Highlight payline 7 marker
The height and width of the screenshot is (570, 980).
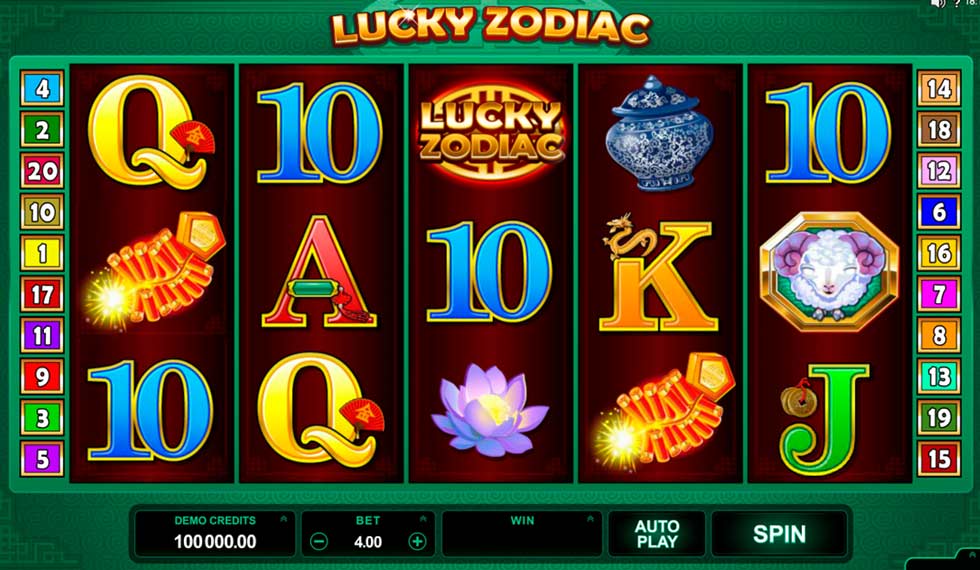pos(939,294)
